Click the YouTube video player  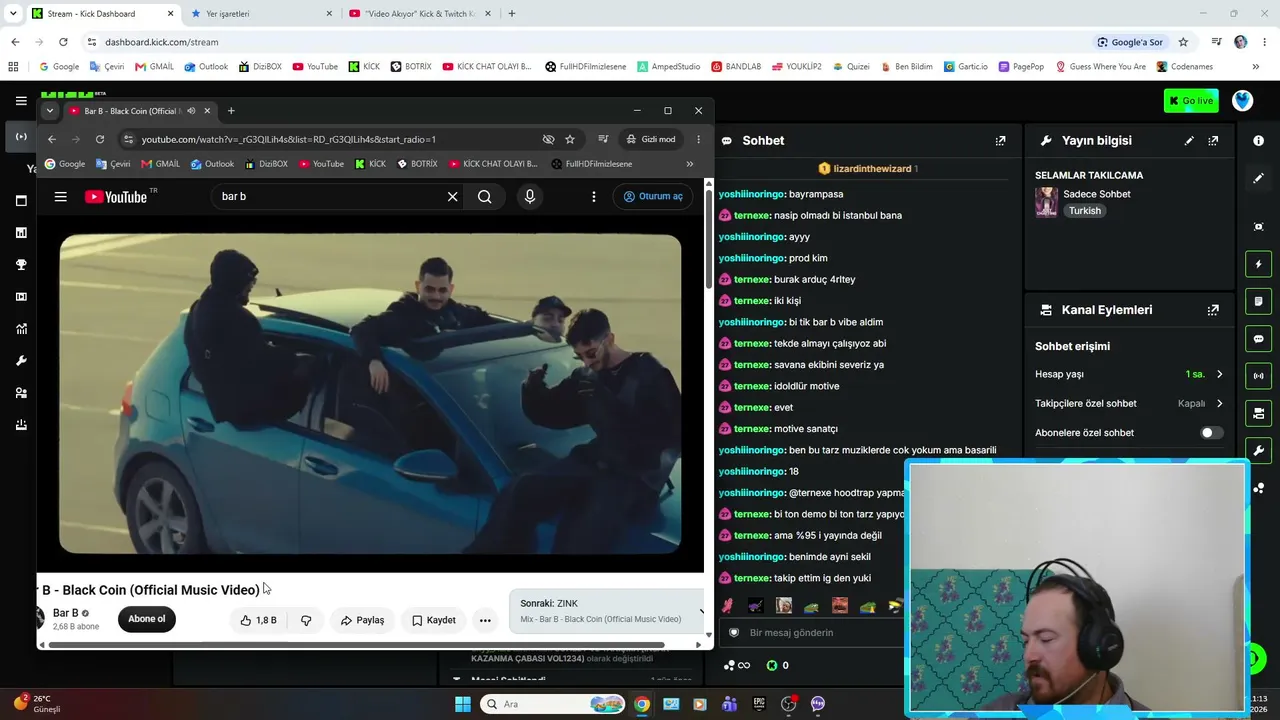click(370, 394)
